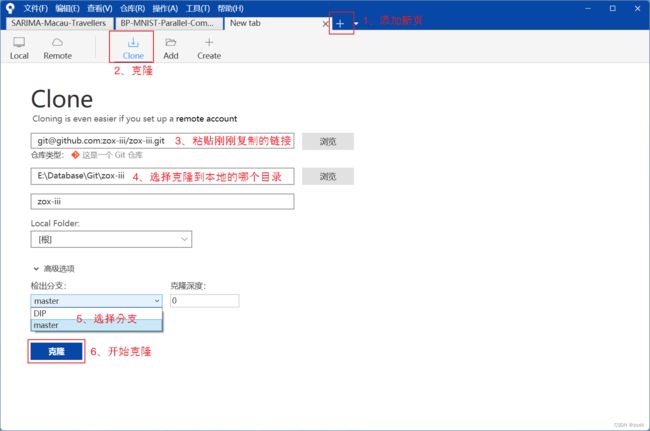Click the git URL source field
This screenshot has width=650, height=431.
coord(162,141)
